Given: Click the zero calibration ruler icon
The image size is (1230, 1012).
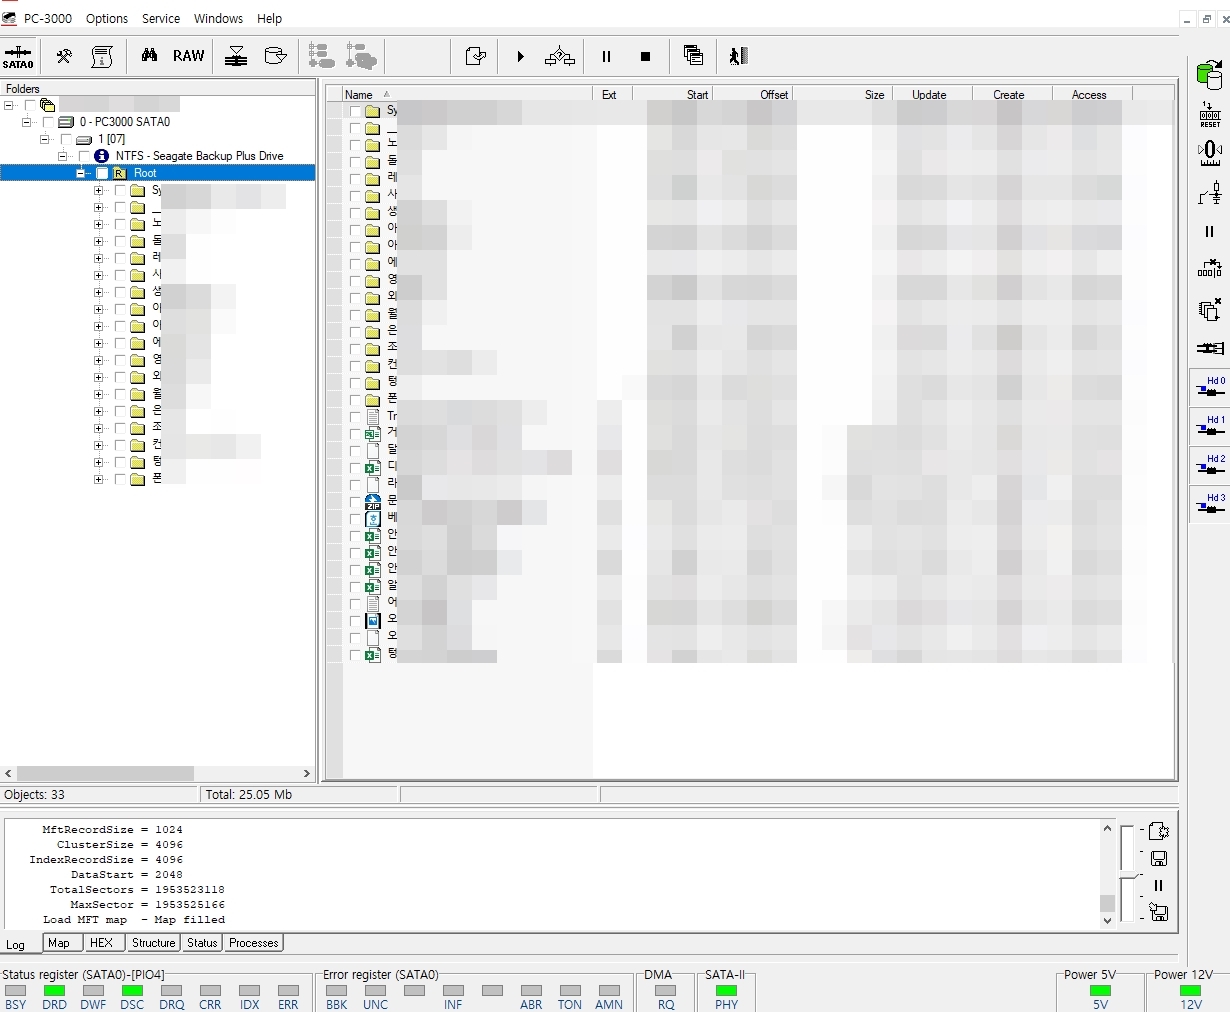Looking at the screenshot, I should tap(1210, 153).
